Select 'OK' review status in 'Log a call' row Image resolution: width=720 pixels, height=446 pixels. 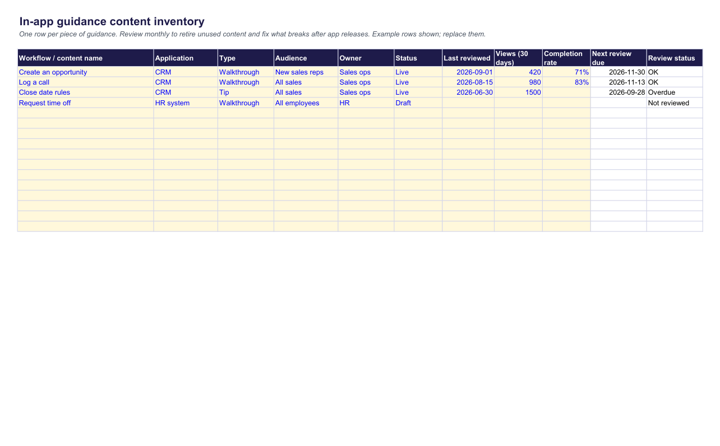pos(675,82)
